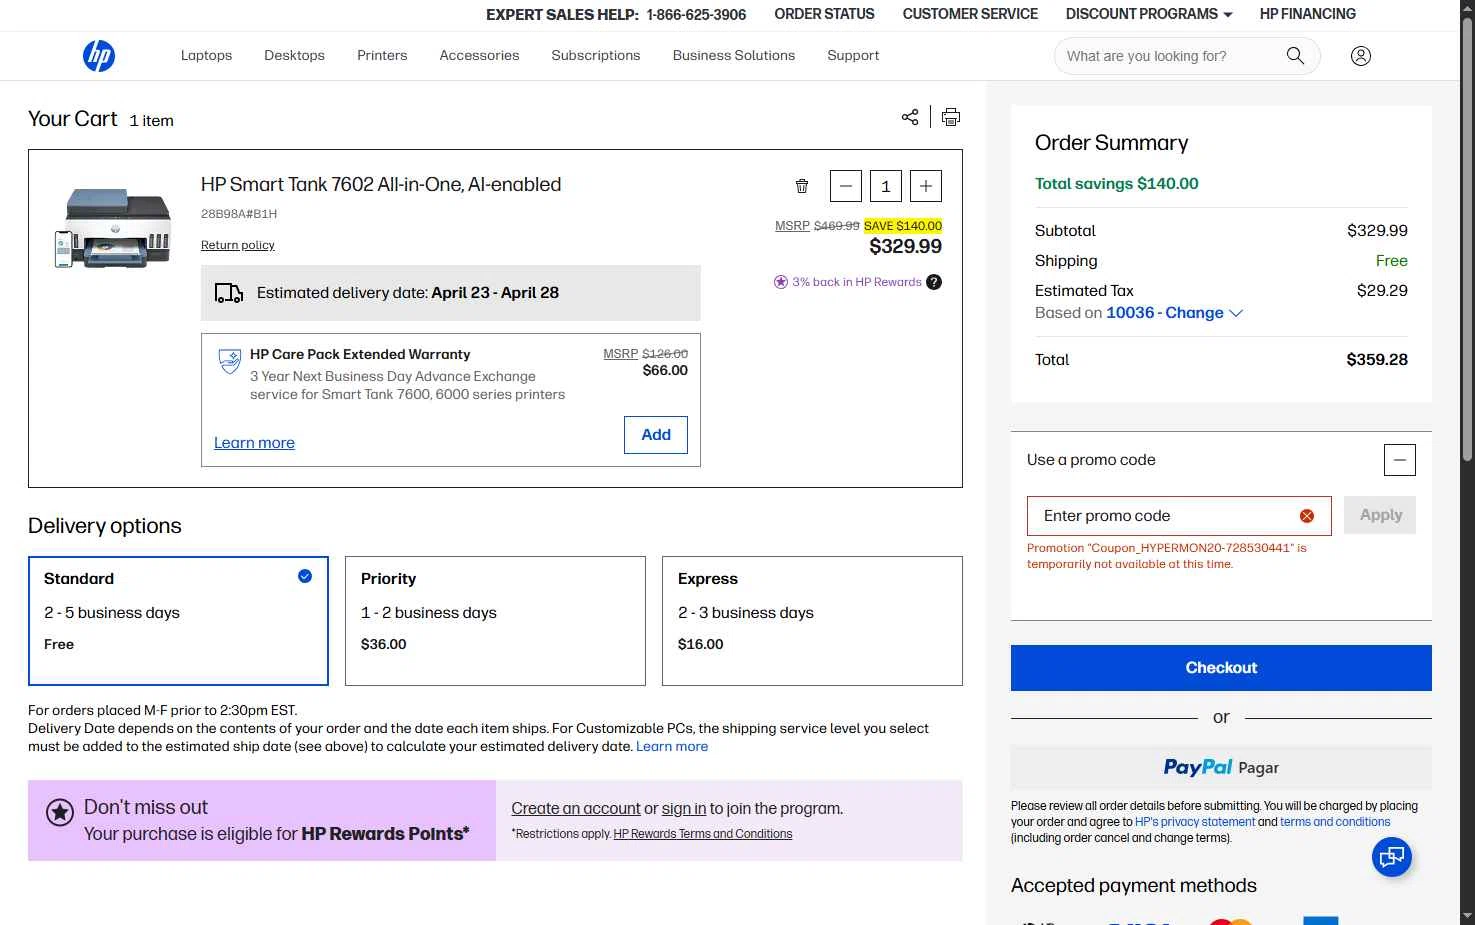Screen dimensions: 1475x925
Task: Open the Return policy link
Action: [238, 245]
